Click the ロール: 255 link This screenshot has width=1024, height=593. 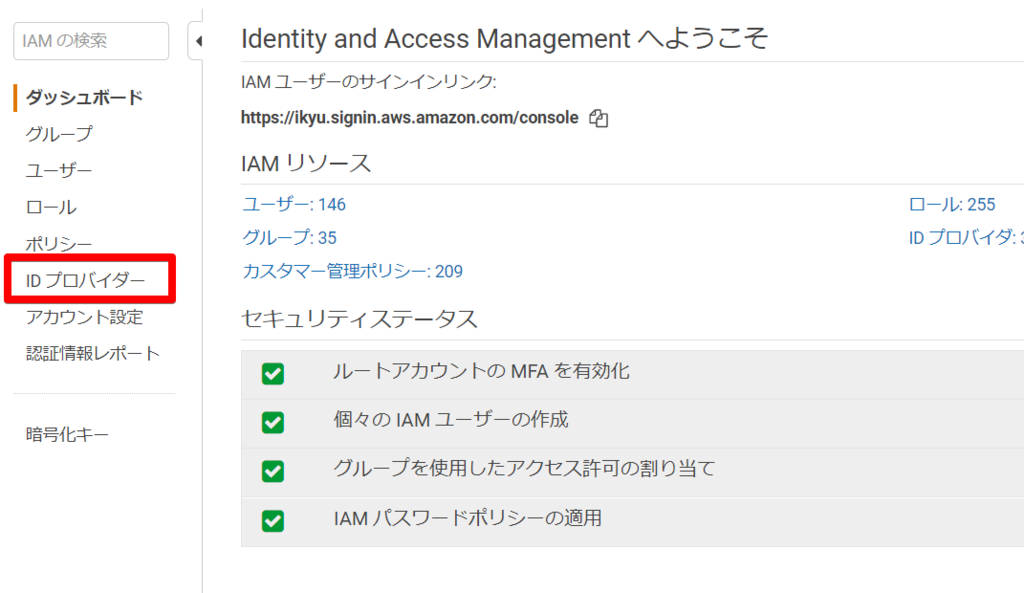click(951, 205)
